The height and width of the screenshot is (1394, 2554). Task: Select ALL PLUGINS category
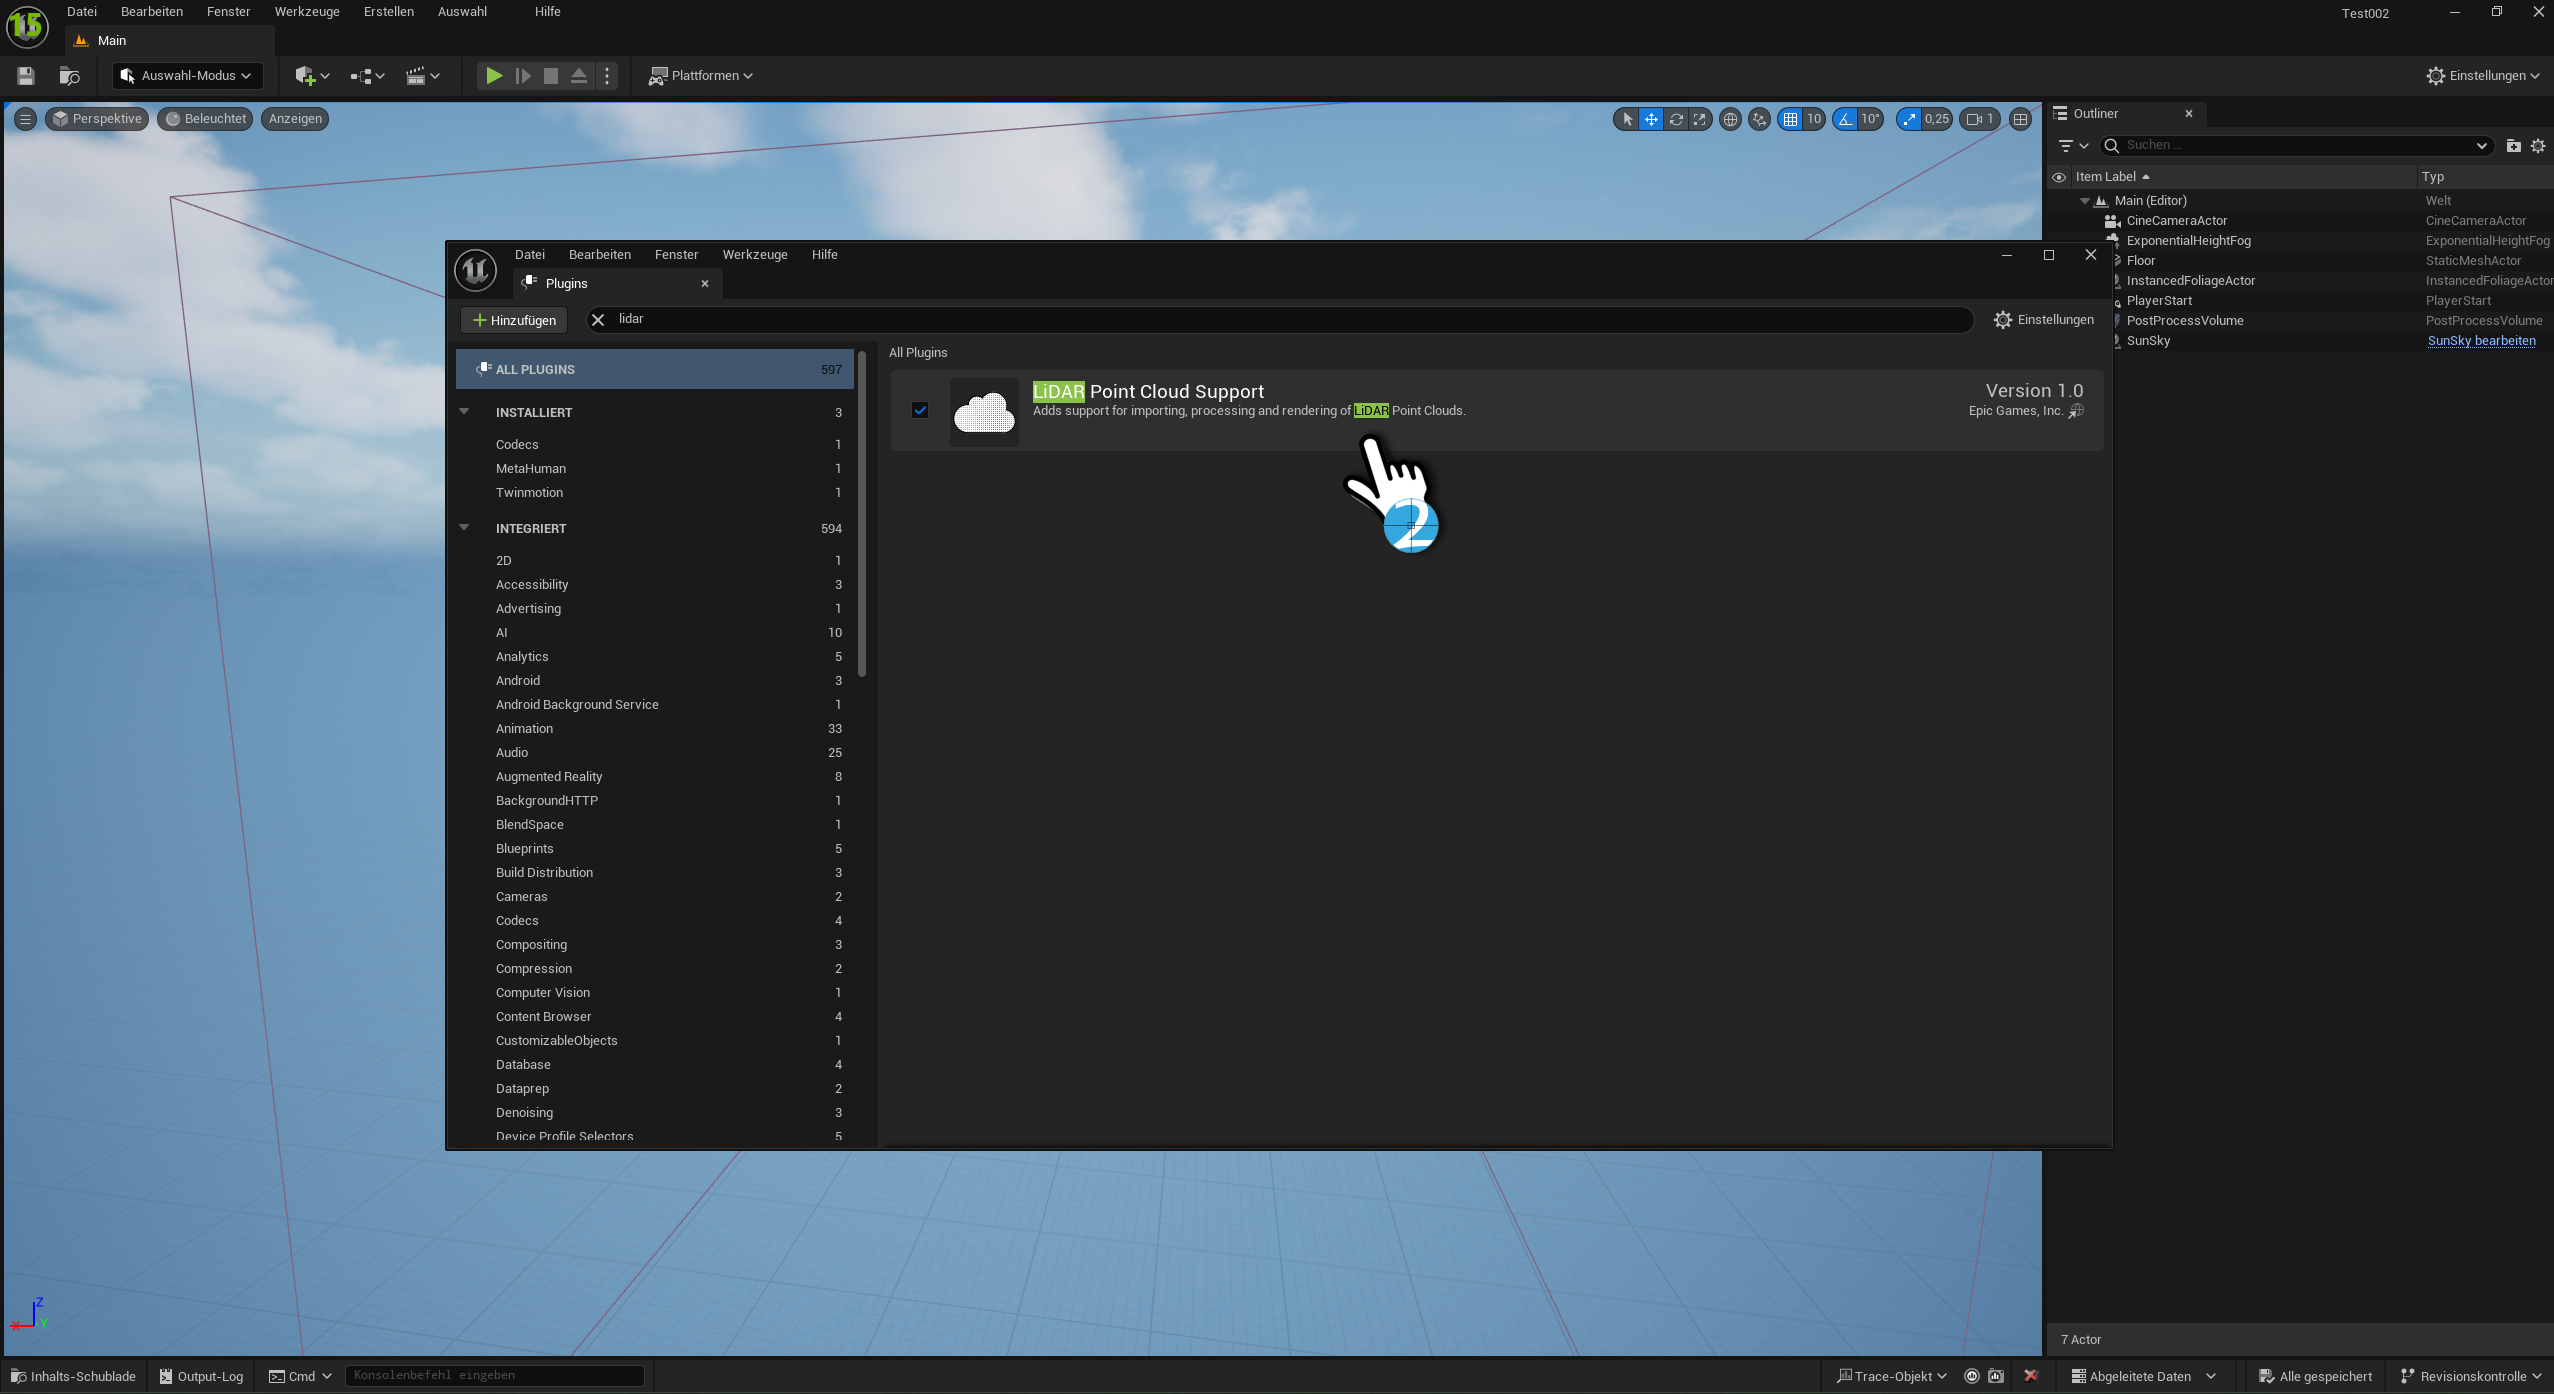coord(655,369)
